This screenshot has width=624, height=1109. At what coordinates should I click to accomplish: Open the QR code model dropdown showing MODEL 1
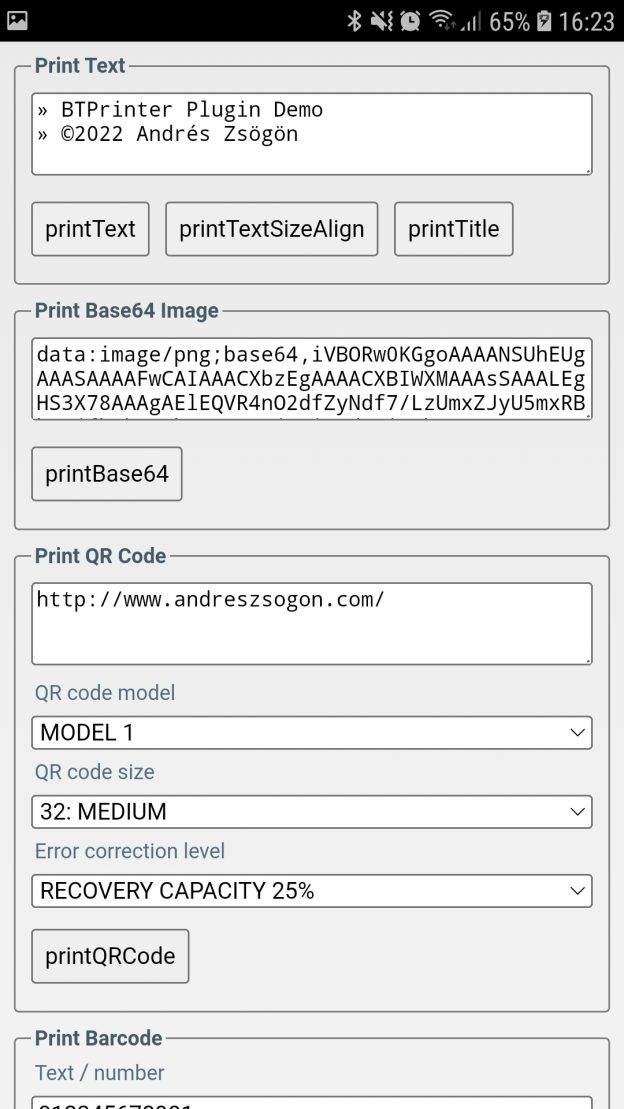click(311, 732)
